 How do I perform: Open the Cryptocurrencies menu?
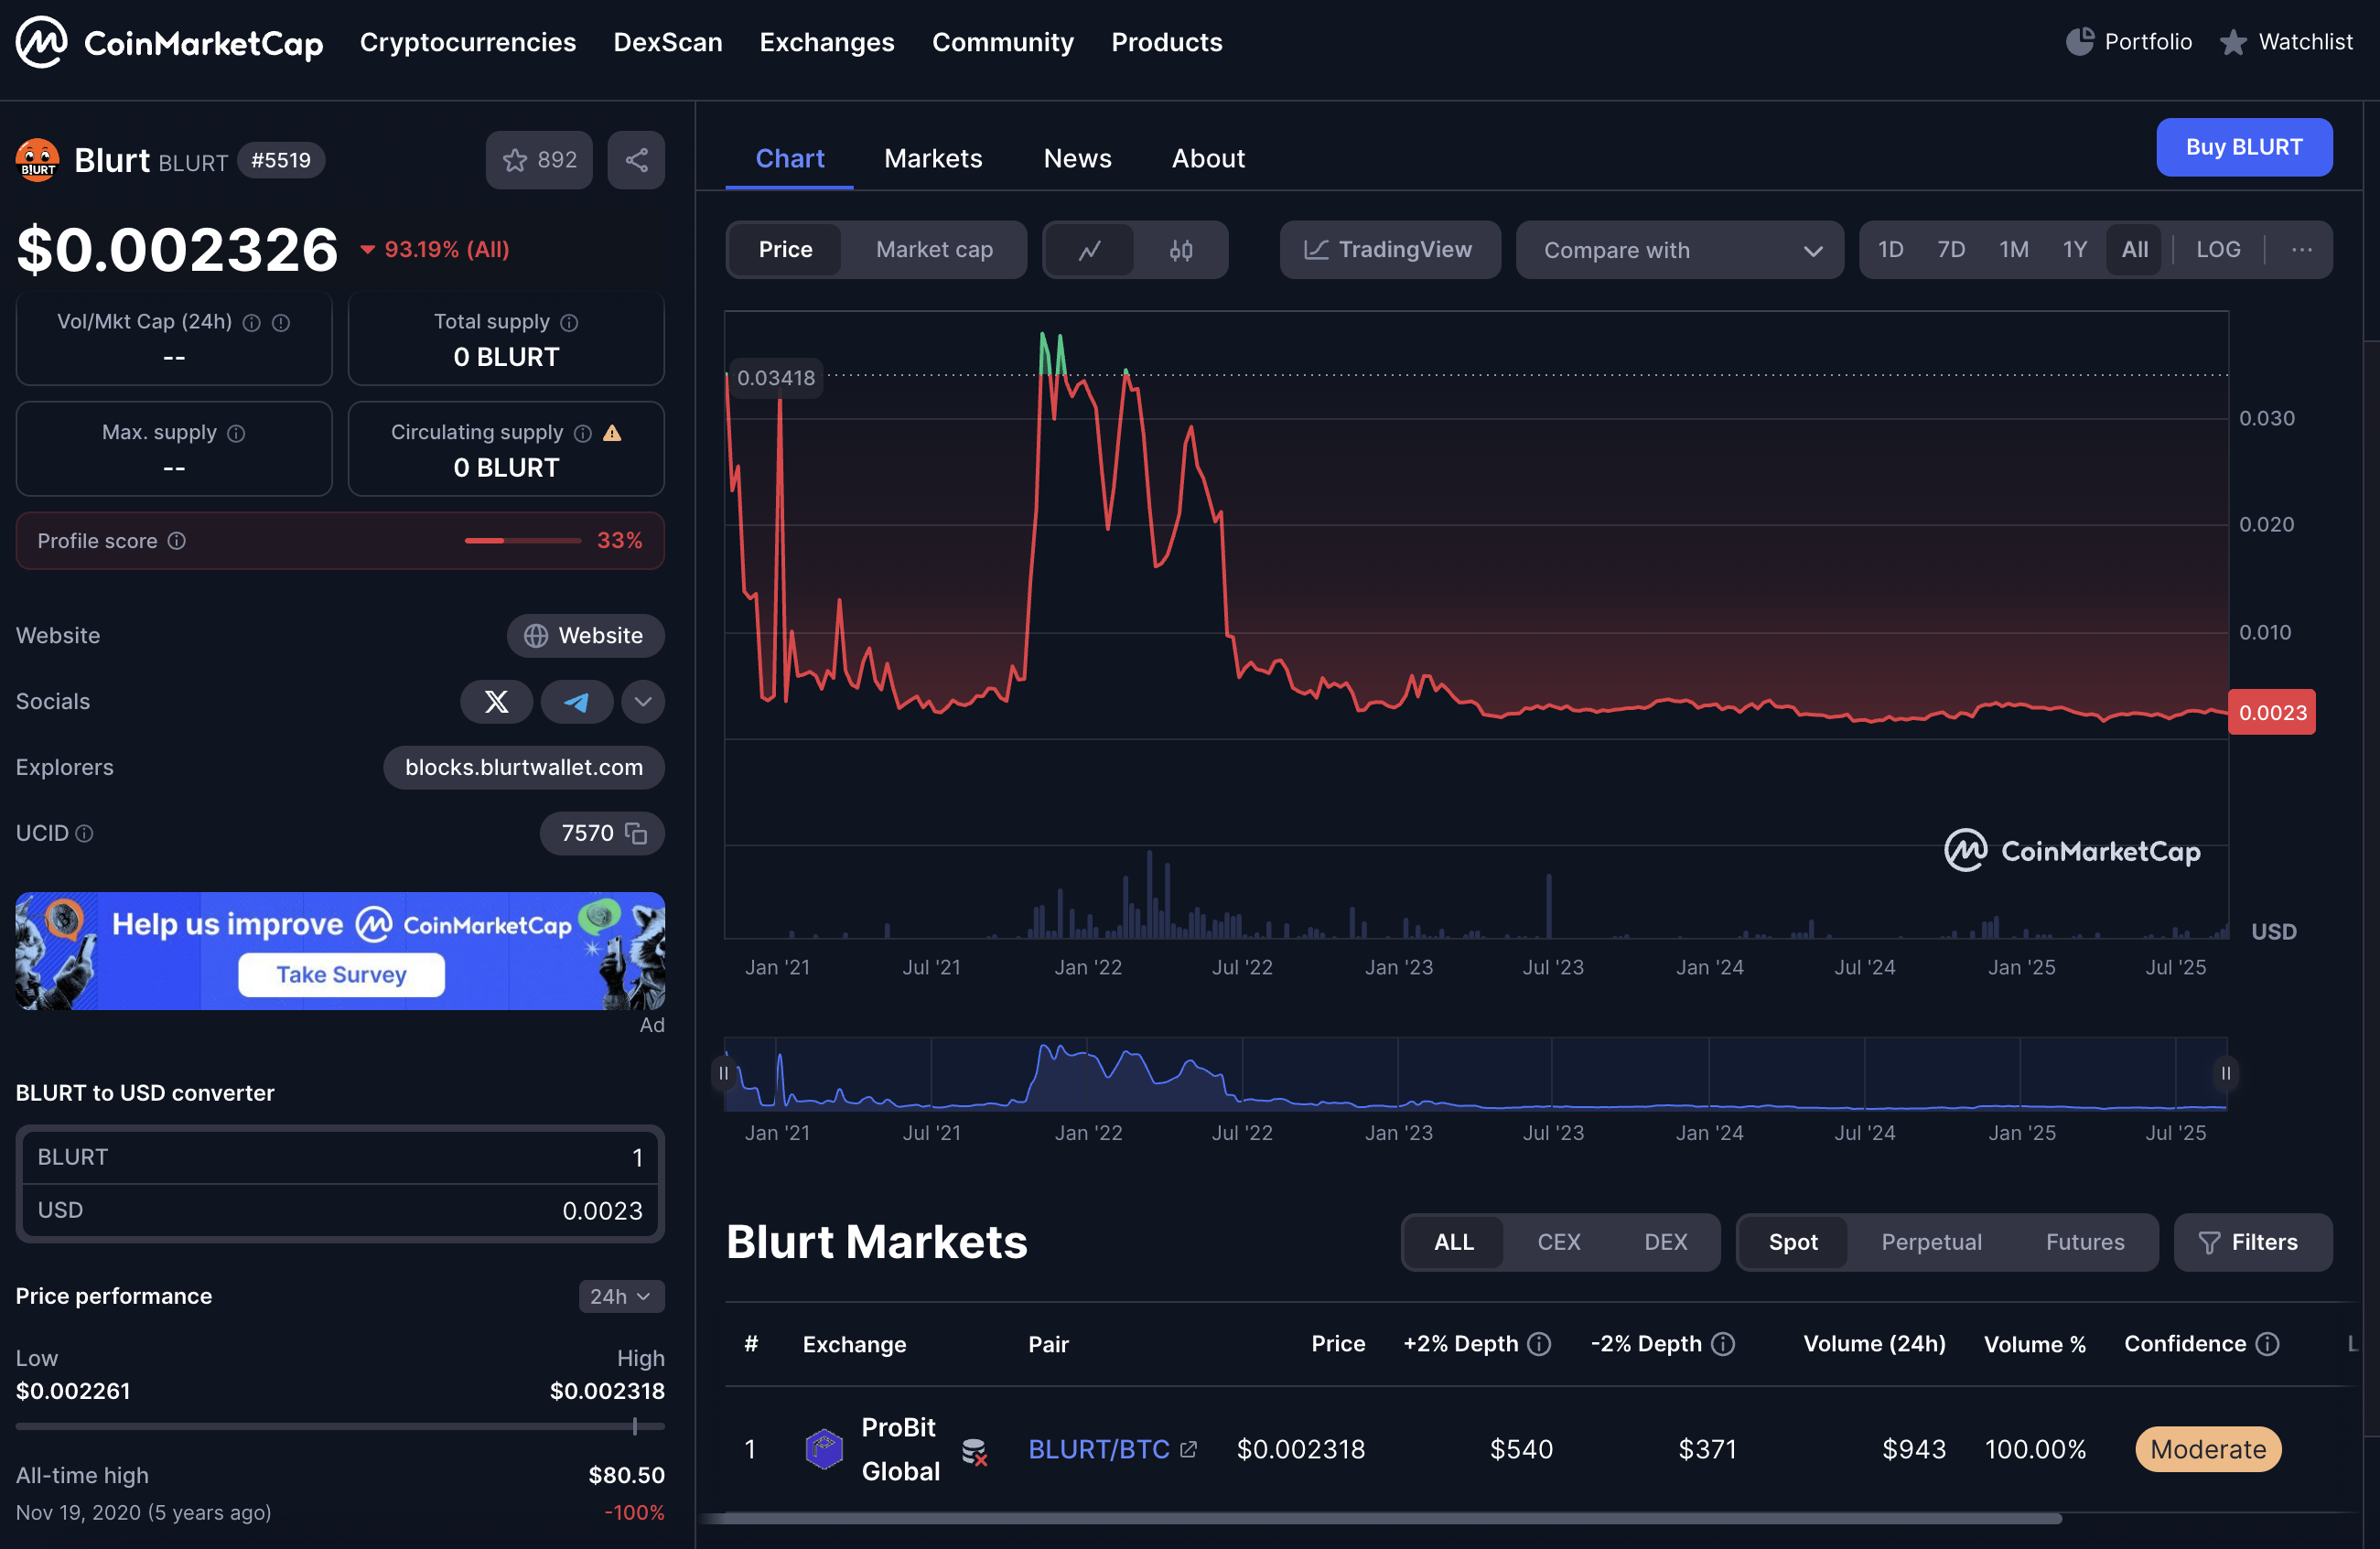click(468, 42)
